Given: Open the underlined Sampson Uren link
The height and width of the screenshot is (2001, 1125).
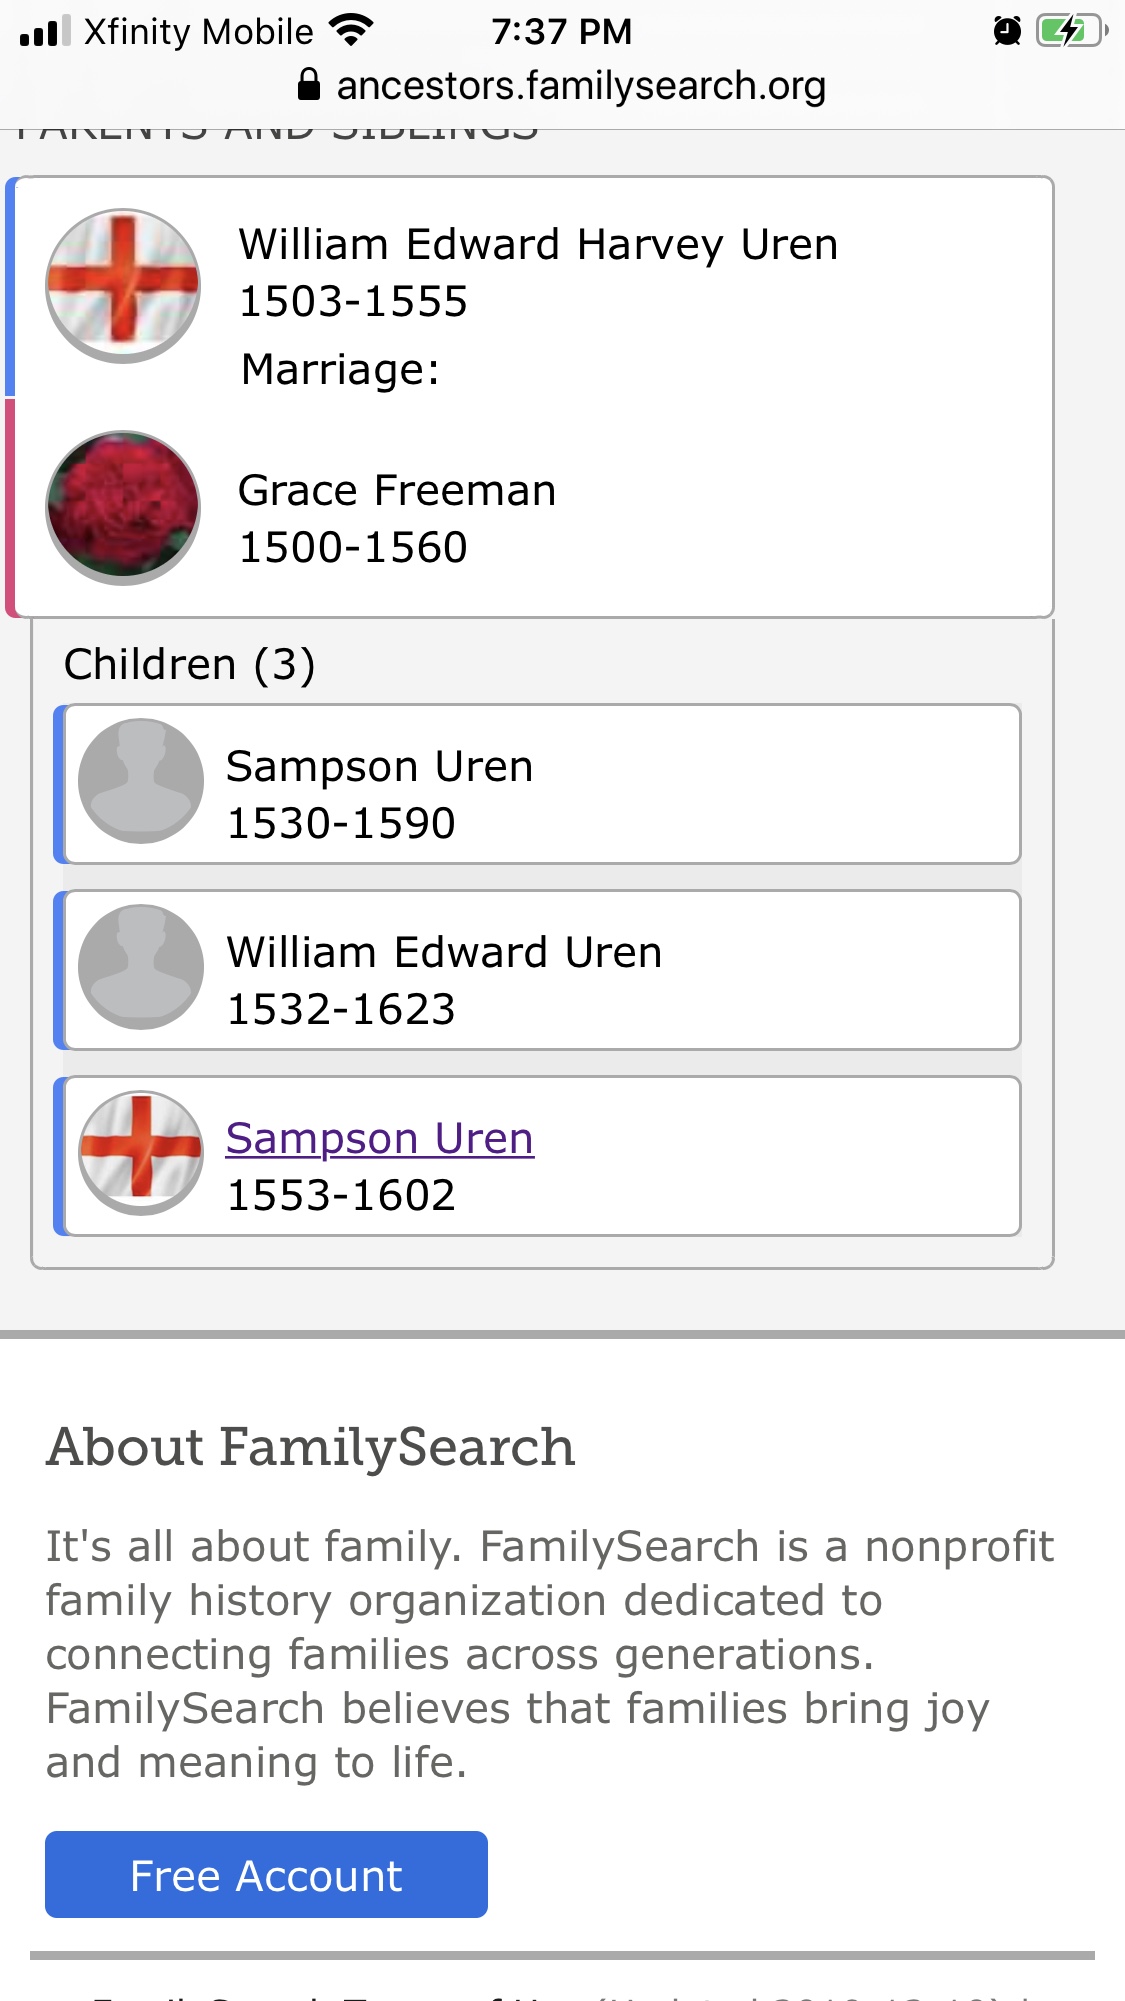Looking at the screenshot, I should (380, 1138).
